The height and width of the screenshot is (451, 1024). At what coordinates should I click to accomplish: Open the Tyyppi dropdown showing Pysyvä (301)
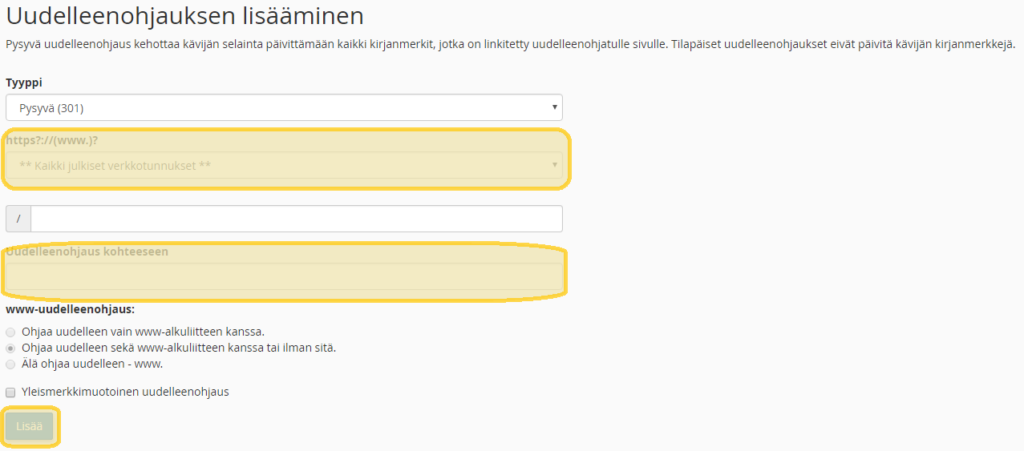[x=283, y=108]
